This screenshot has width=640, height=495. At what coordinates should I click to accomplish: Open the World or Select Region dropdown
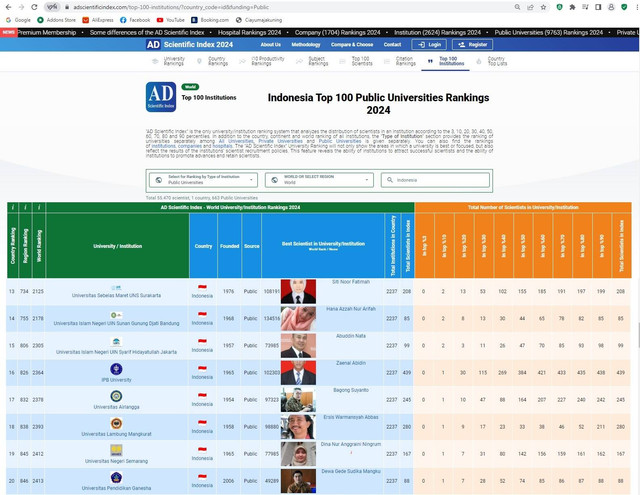click(x=319, y=180)
